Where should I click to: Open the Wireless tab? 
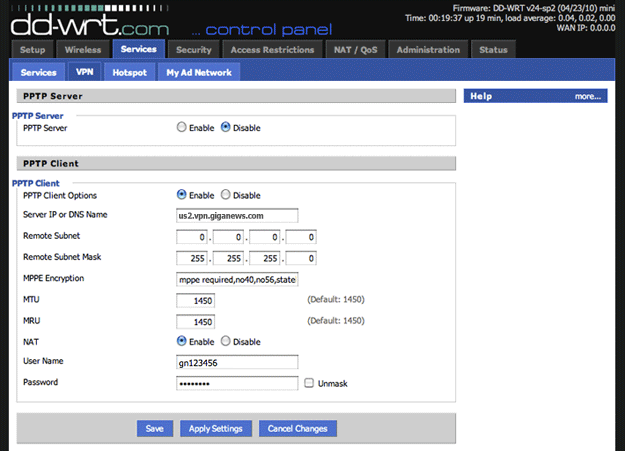tap(83, 49)
